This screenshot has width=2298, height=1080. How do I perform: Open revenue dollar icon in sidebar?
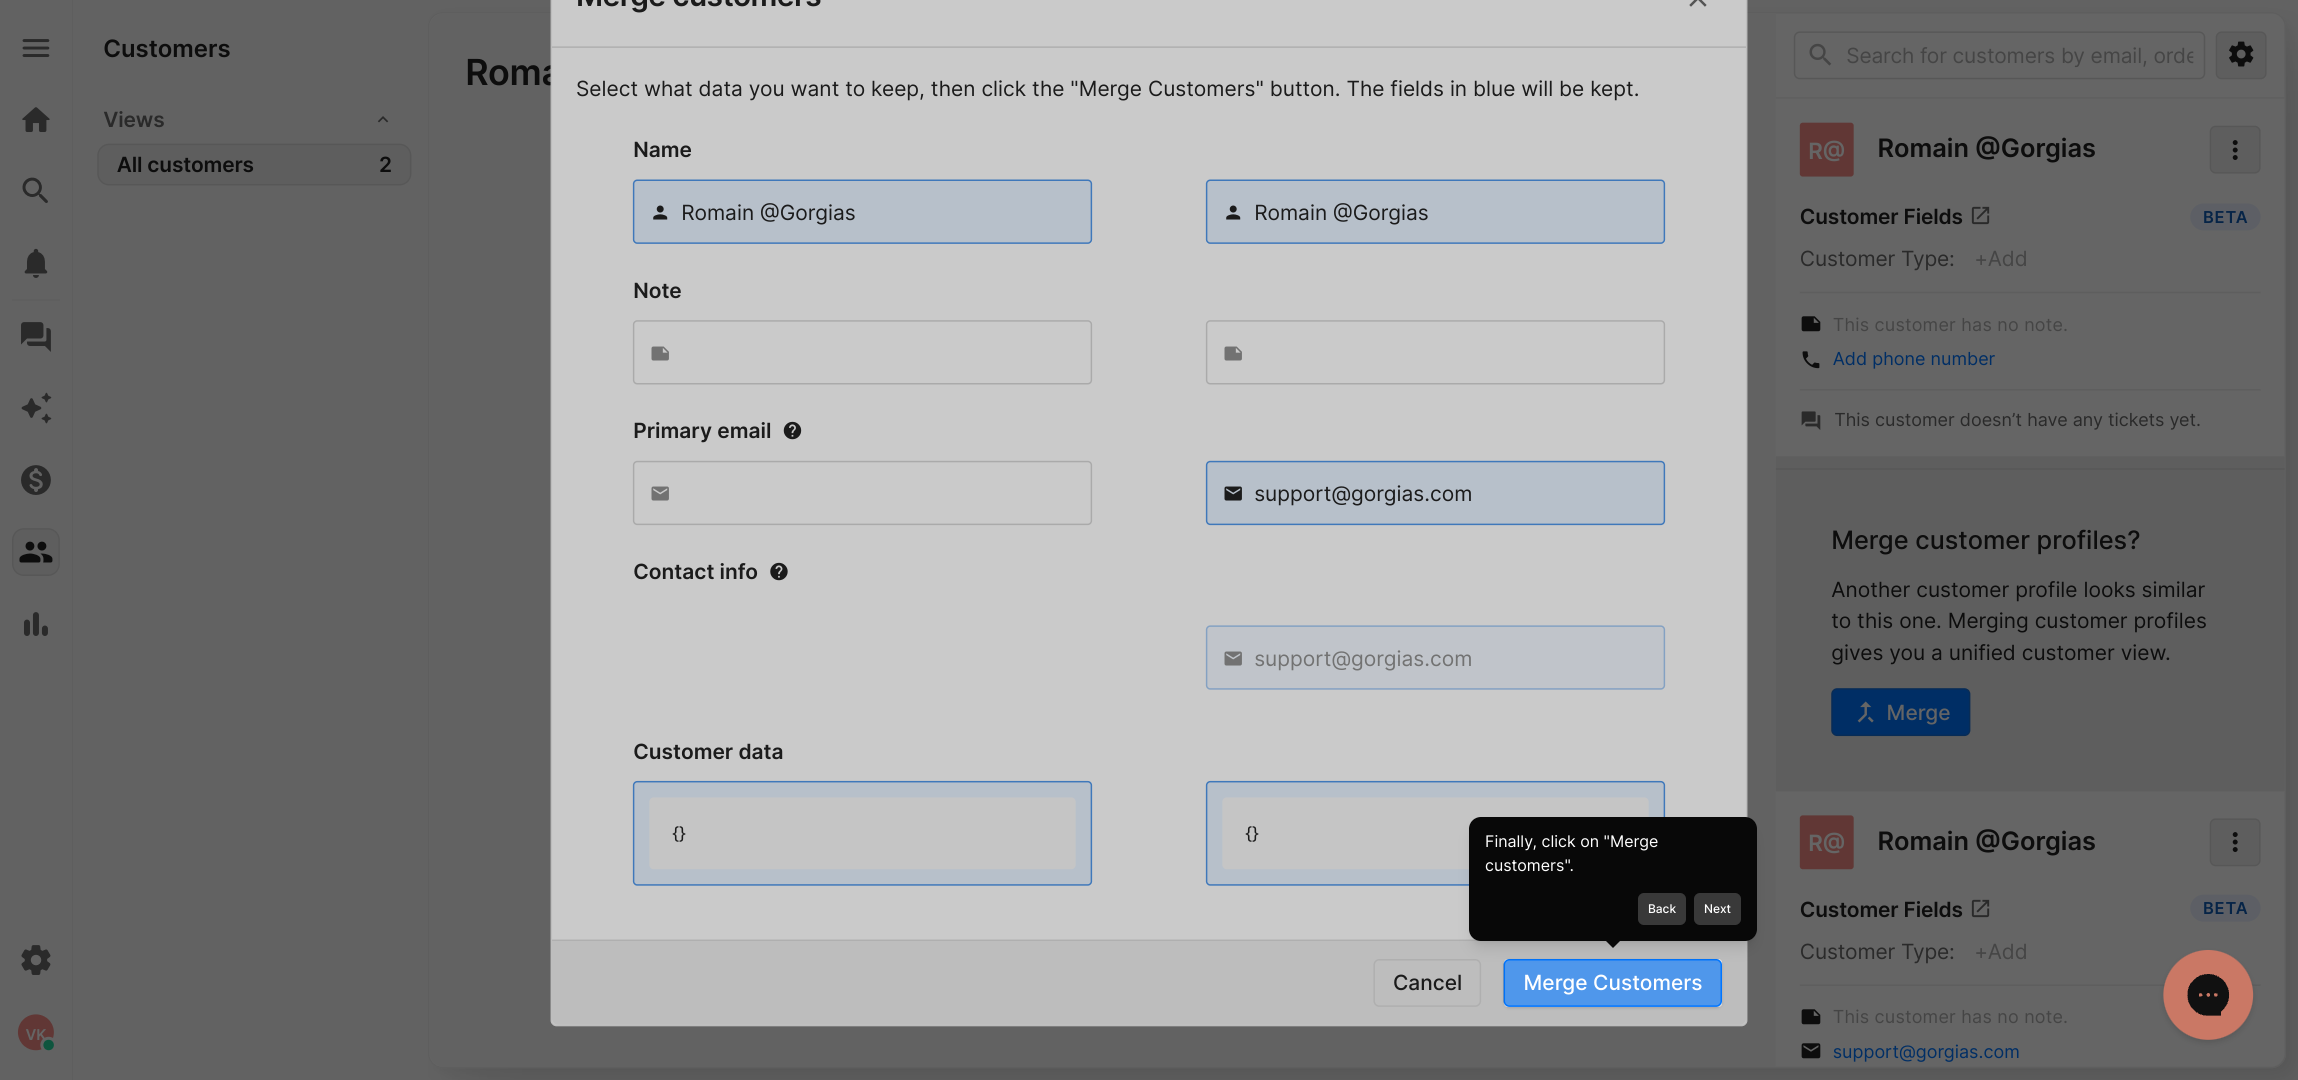coord(36,480)
